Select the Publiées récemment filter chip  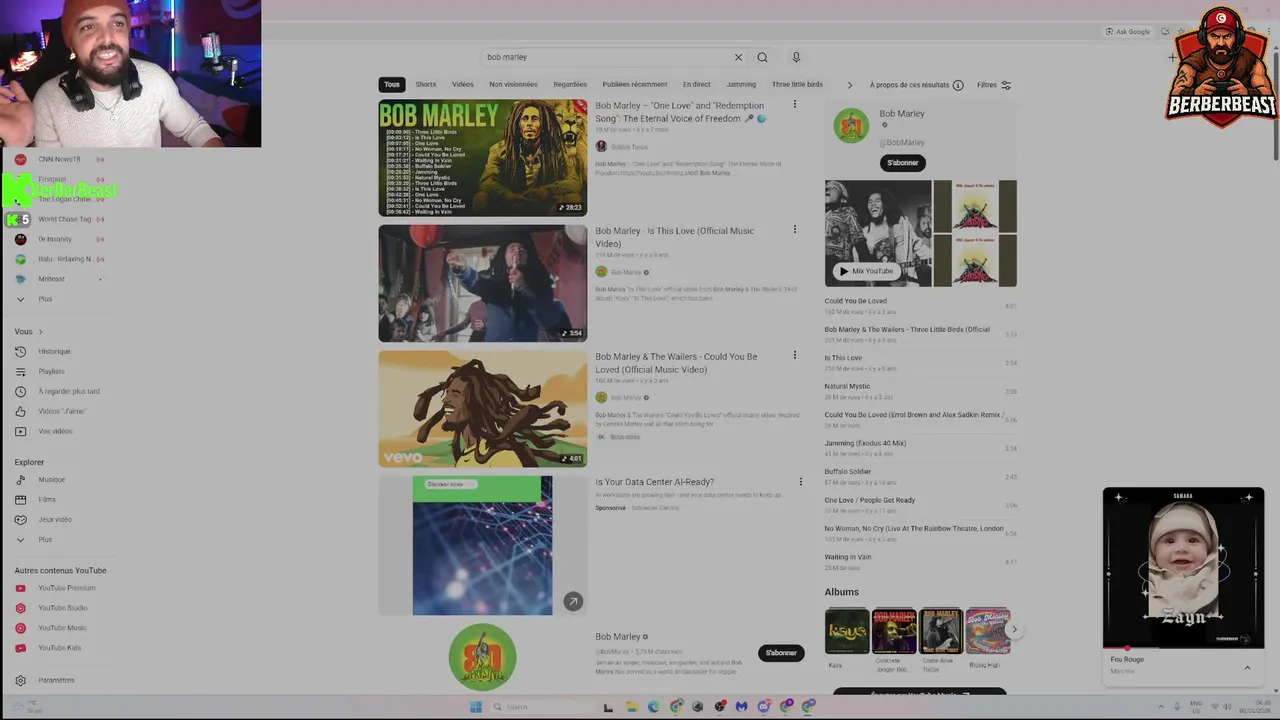click(635, 84)
